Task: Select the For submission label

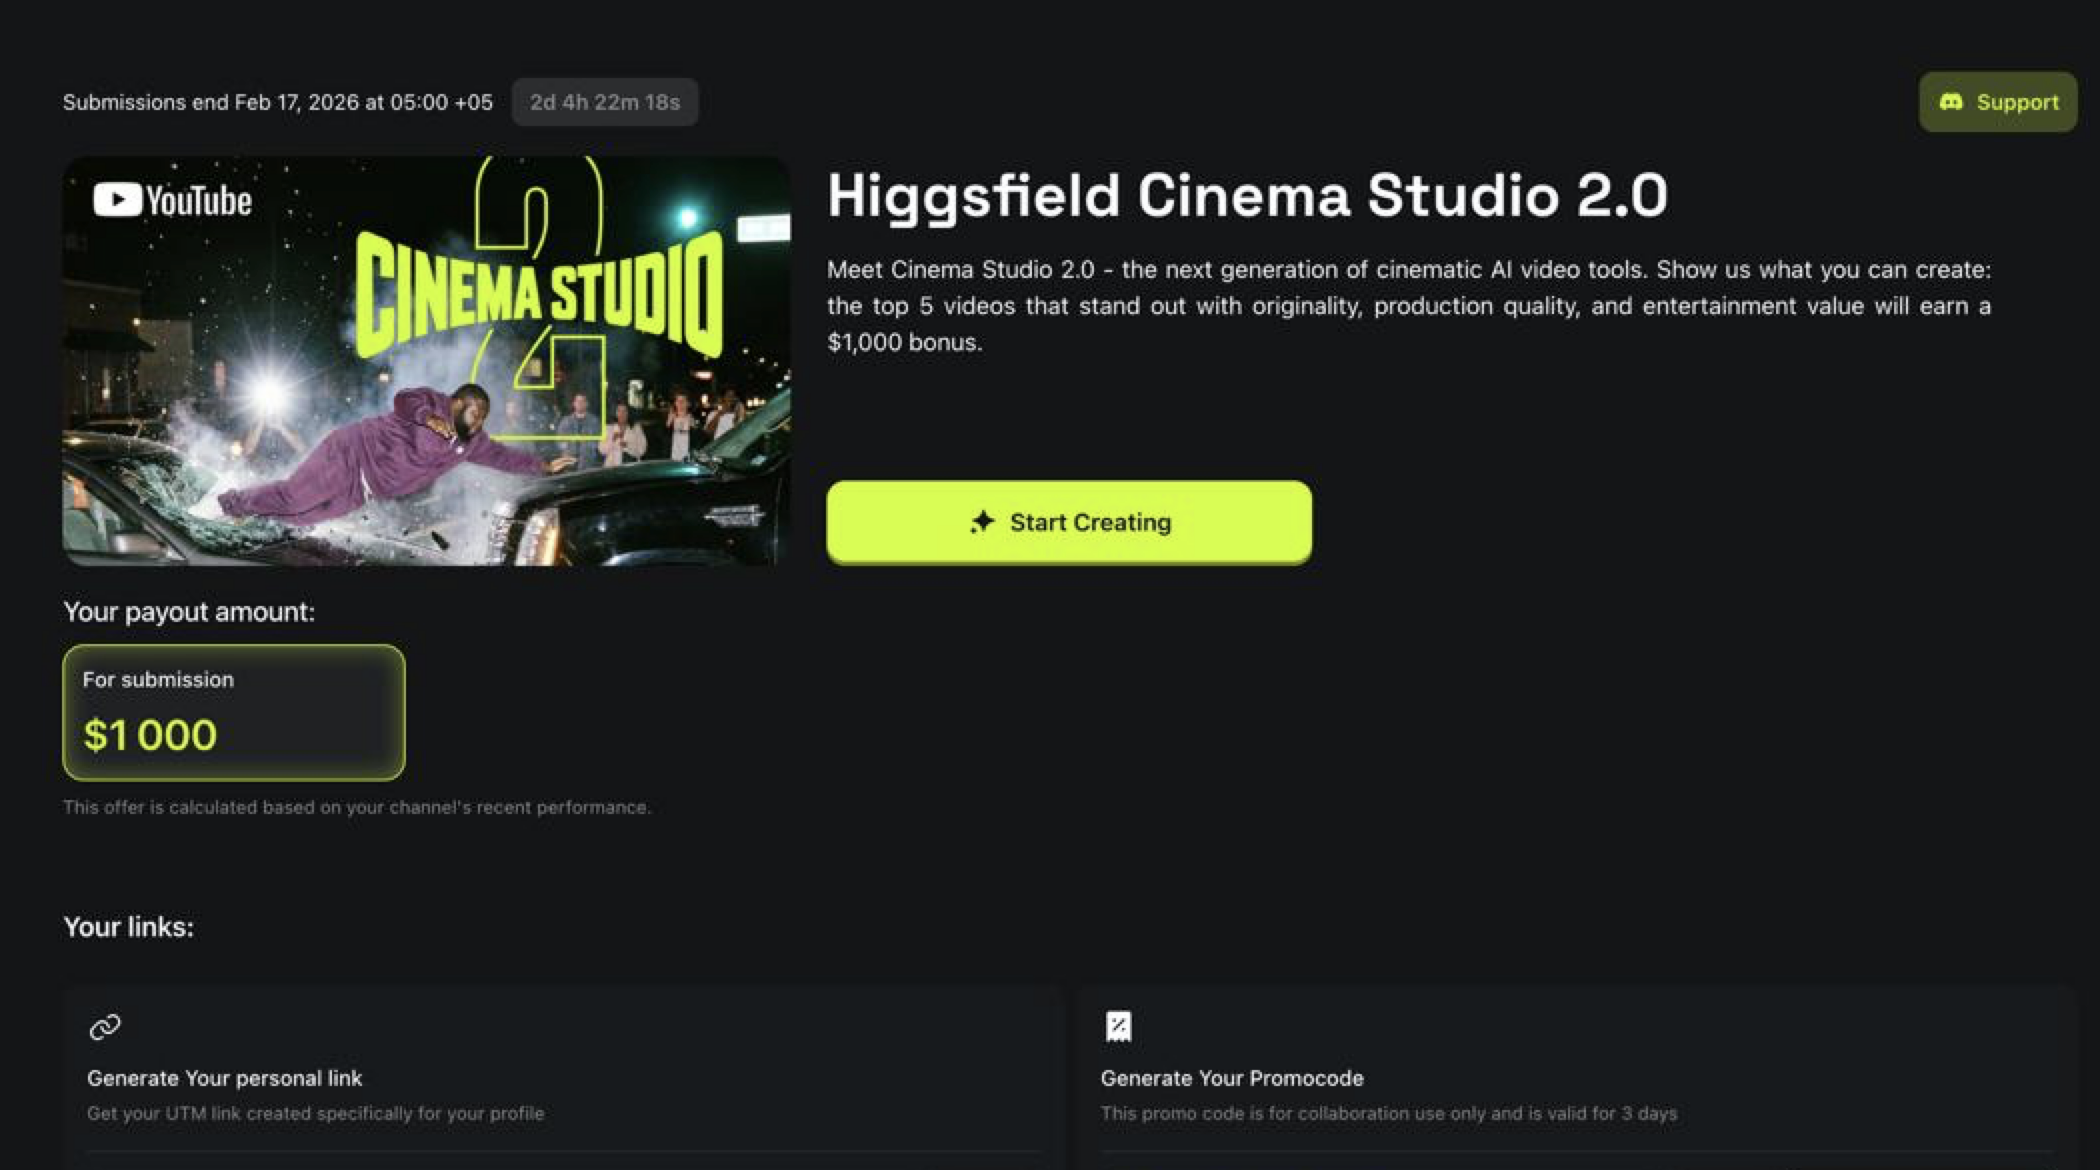Action: pyautogui.click(x=158, y=679)
